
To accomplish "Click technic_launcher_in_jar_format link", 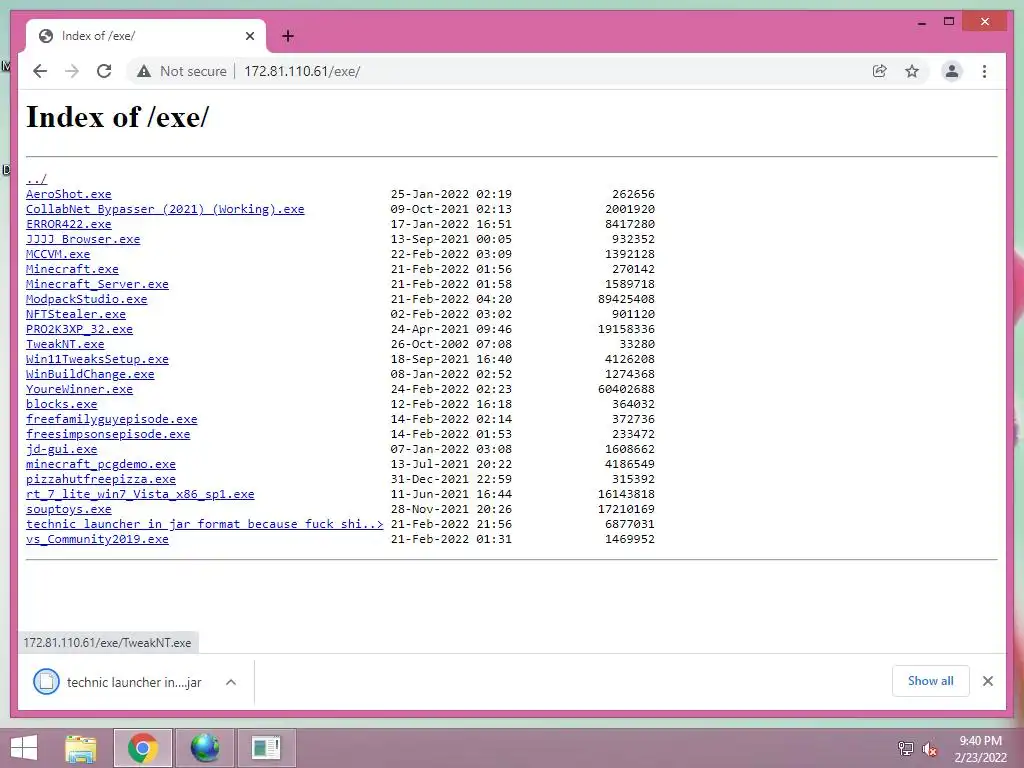I will coord(204,524).
